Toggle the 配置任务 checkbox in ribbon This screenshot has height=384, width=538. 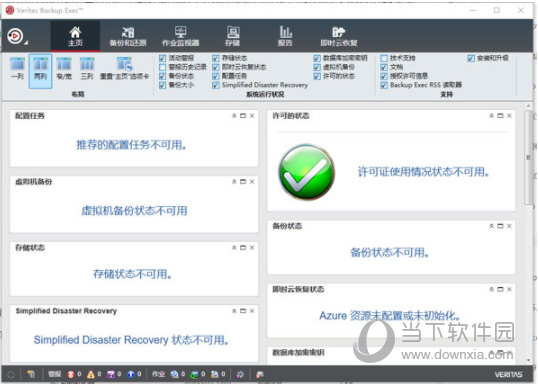[215, 76]
